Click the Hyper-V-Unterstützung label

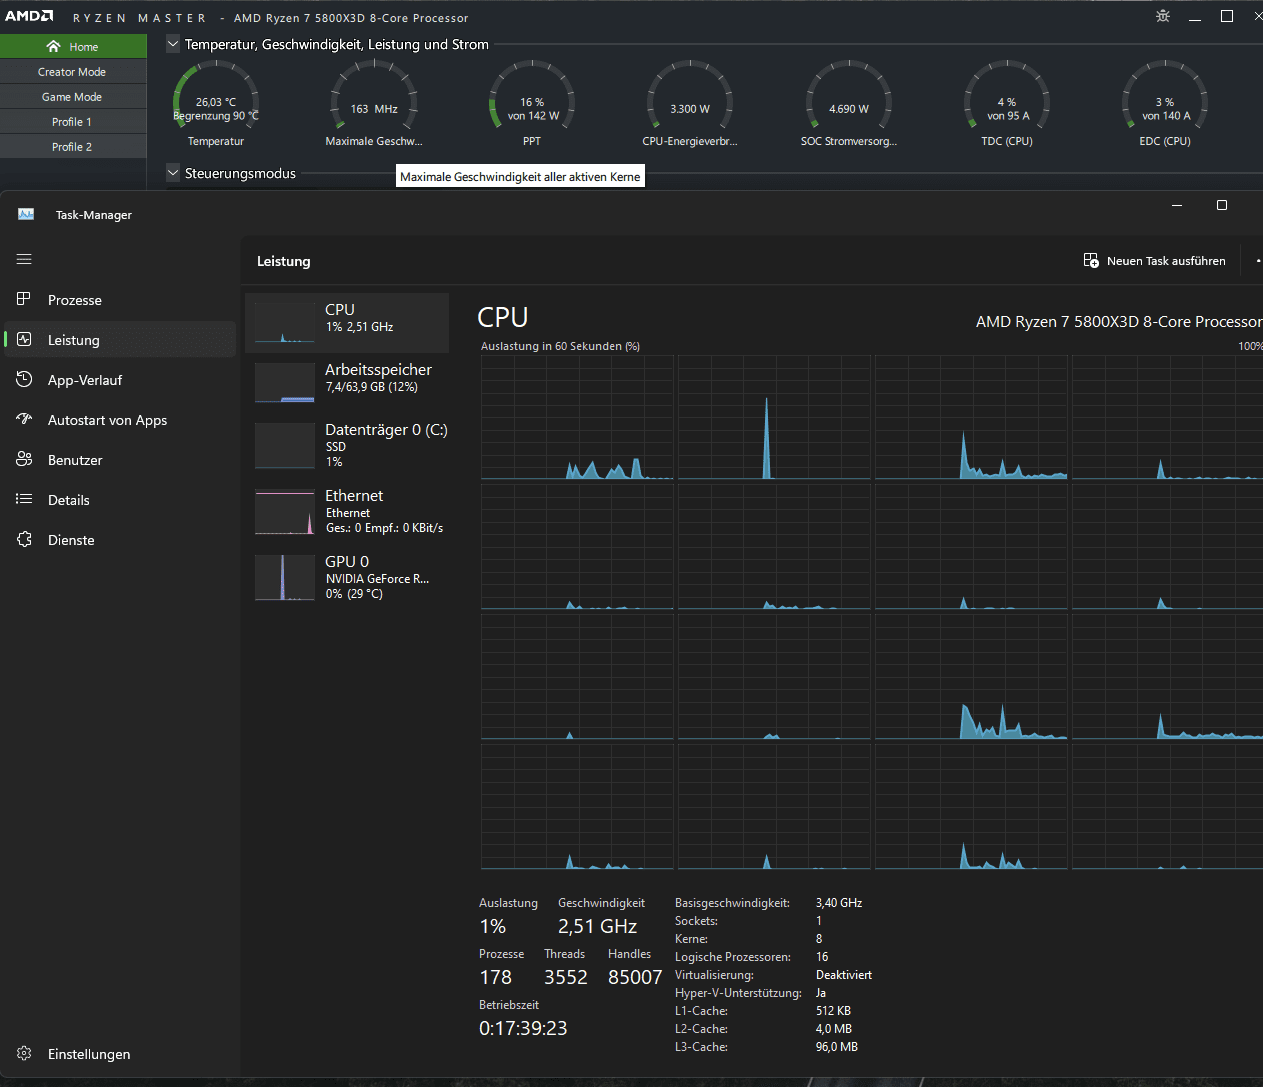(x=738, y=993)
